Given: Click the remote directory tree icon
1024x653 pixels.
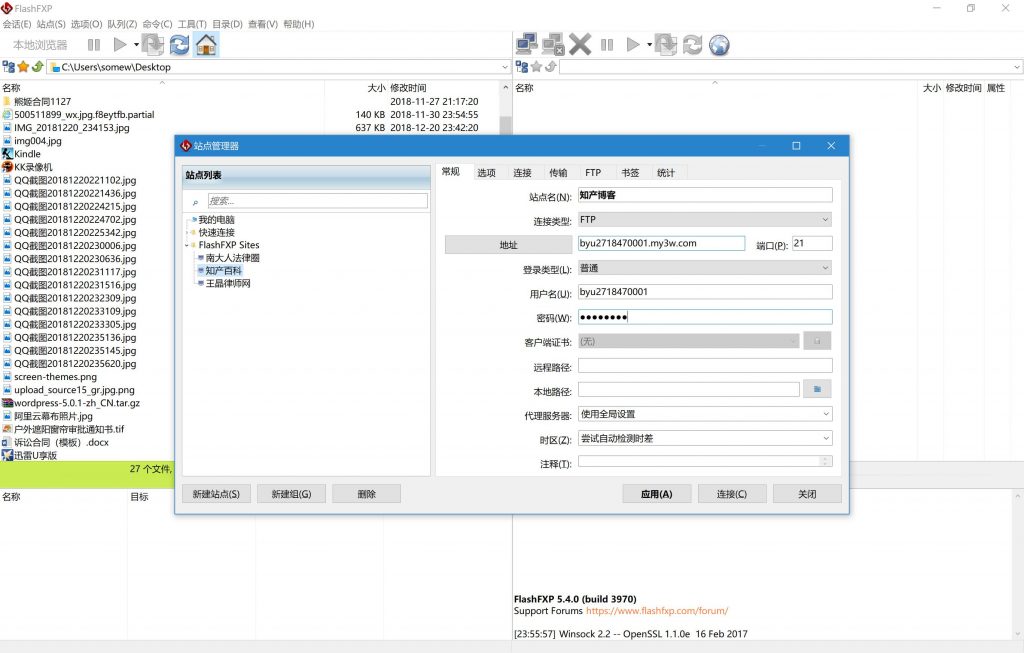Looking at the screenshot, I should click(x=522, y=67).
